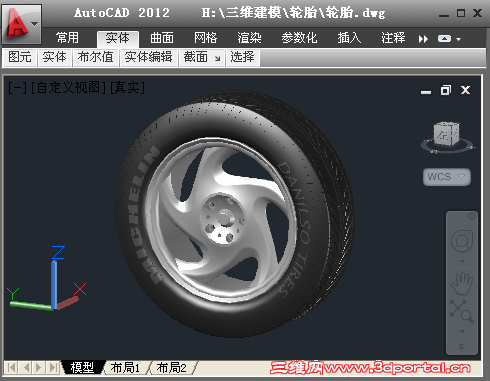
Task: Launch the 截面 panel dialog arrow
Action: (217, 59)
